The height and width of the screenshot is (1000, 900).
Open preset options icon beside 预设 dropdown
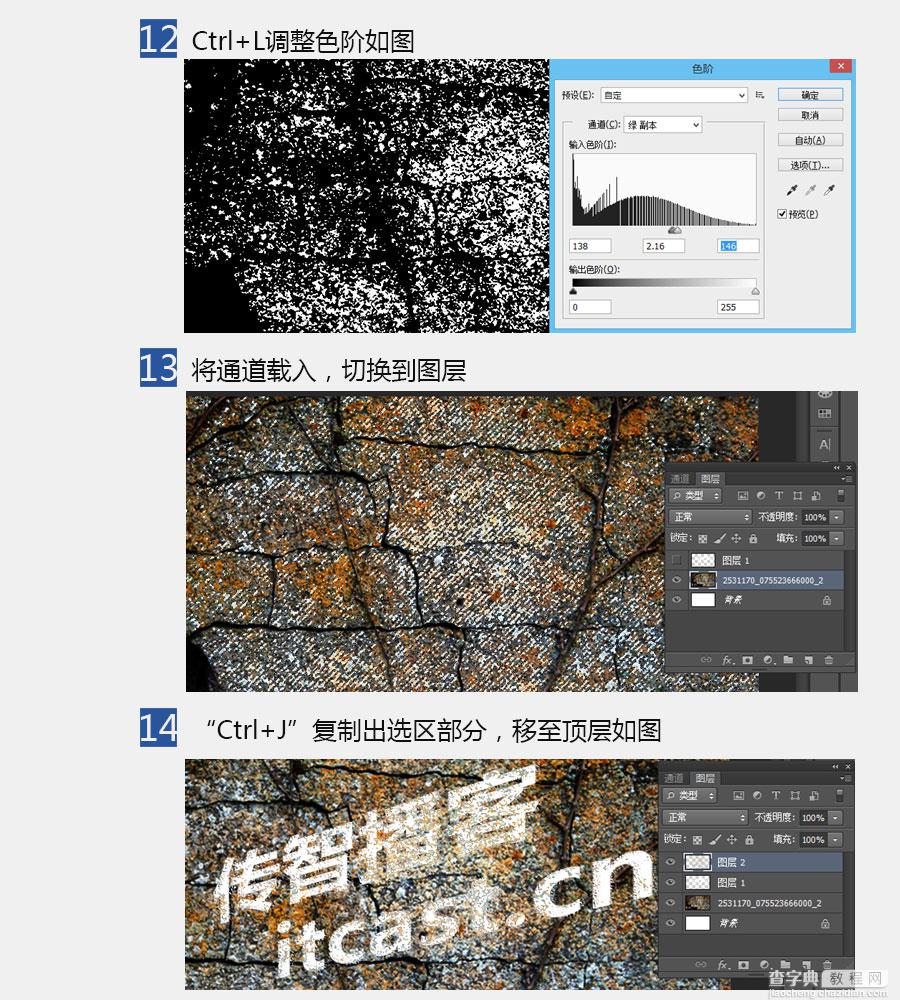pos(760,95)
